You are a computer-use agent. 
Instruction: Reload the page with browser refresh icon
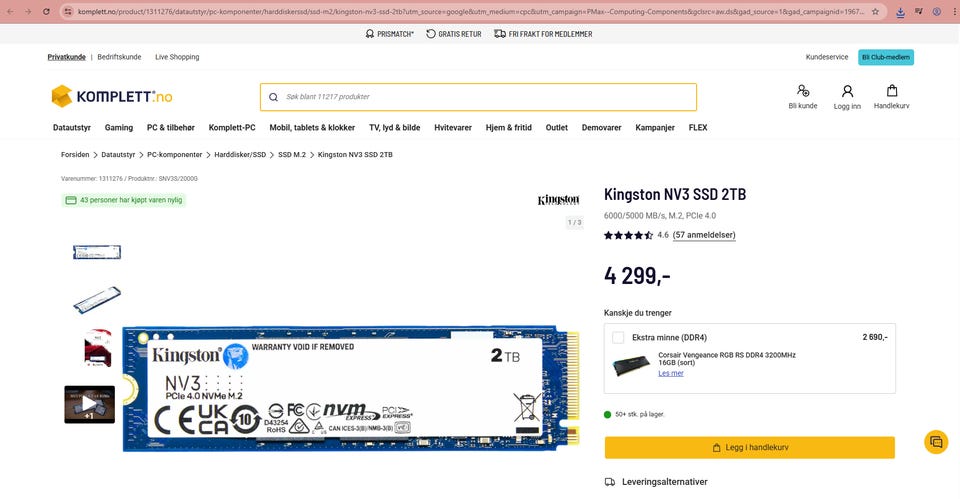46,11
